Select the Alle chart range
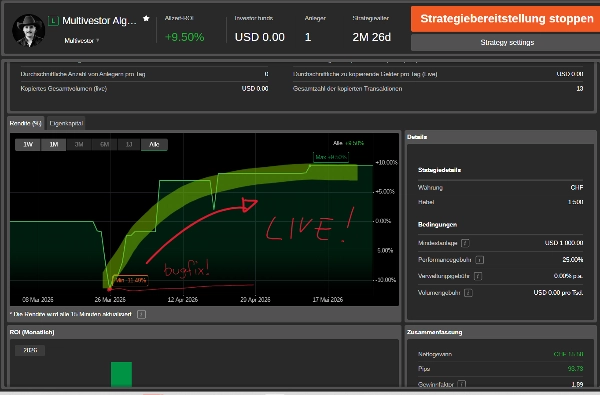 tap(154, 145)
